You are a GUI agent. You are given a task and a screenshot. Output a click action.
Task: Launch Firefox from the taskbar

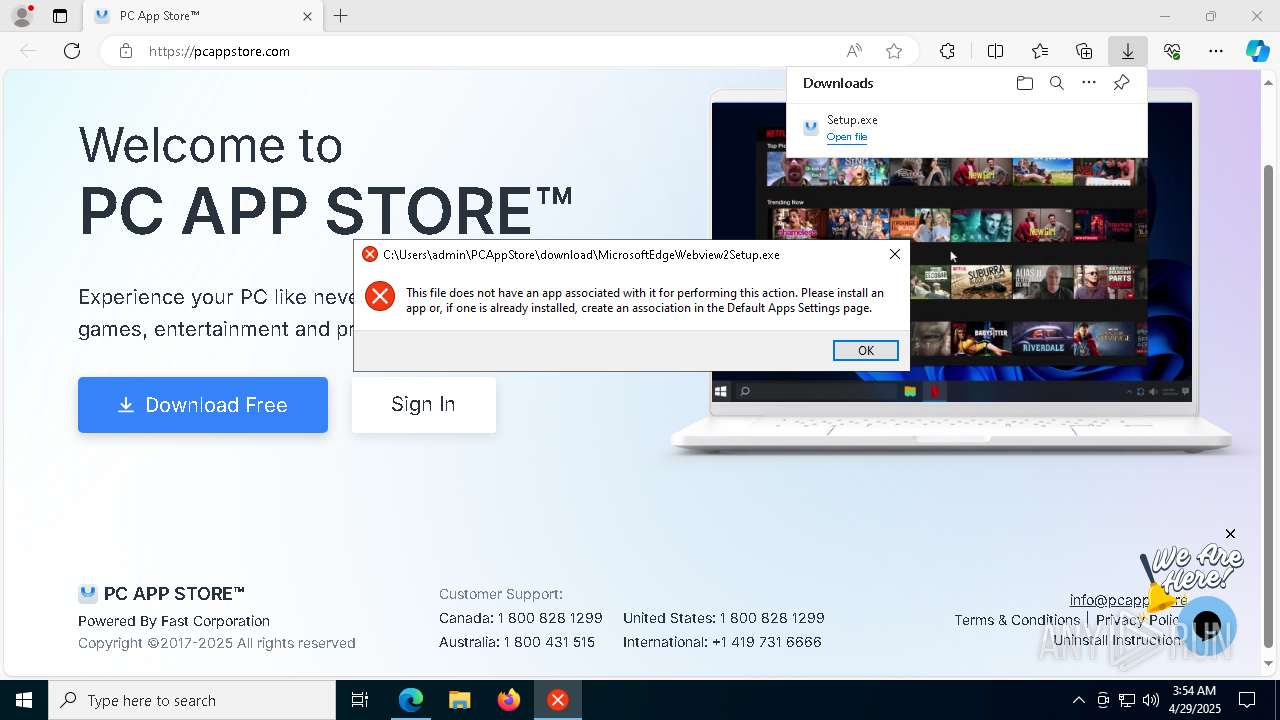pyautogui.click(x=509, y=700)
